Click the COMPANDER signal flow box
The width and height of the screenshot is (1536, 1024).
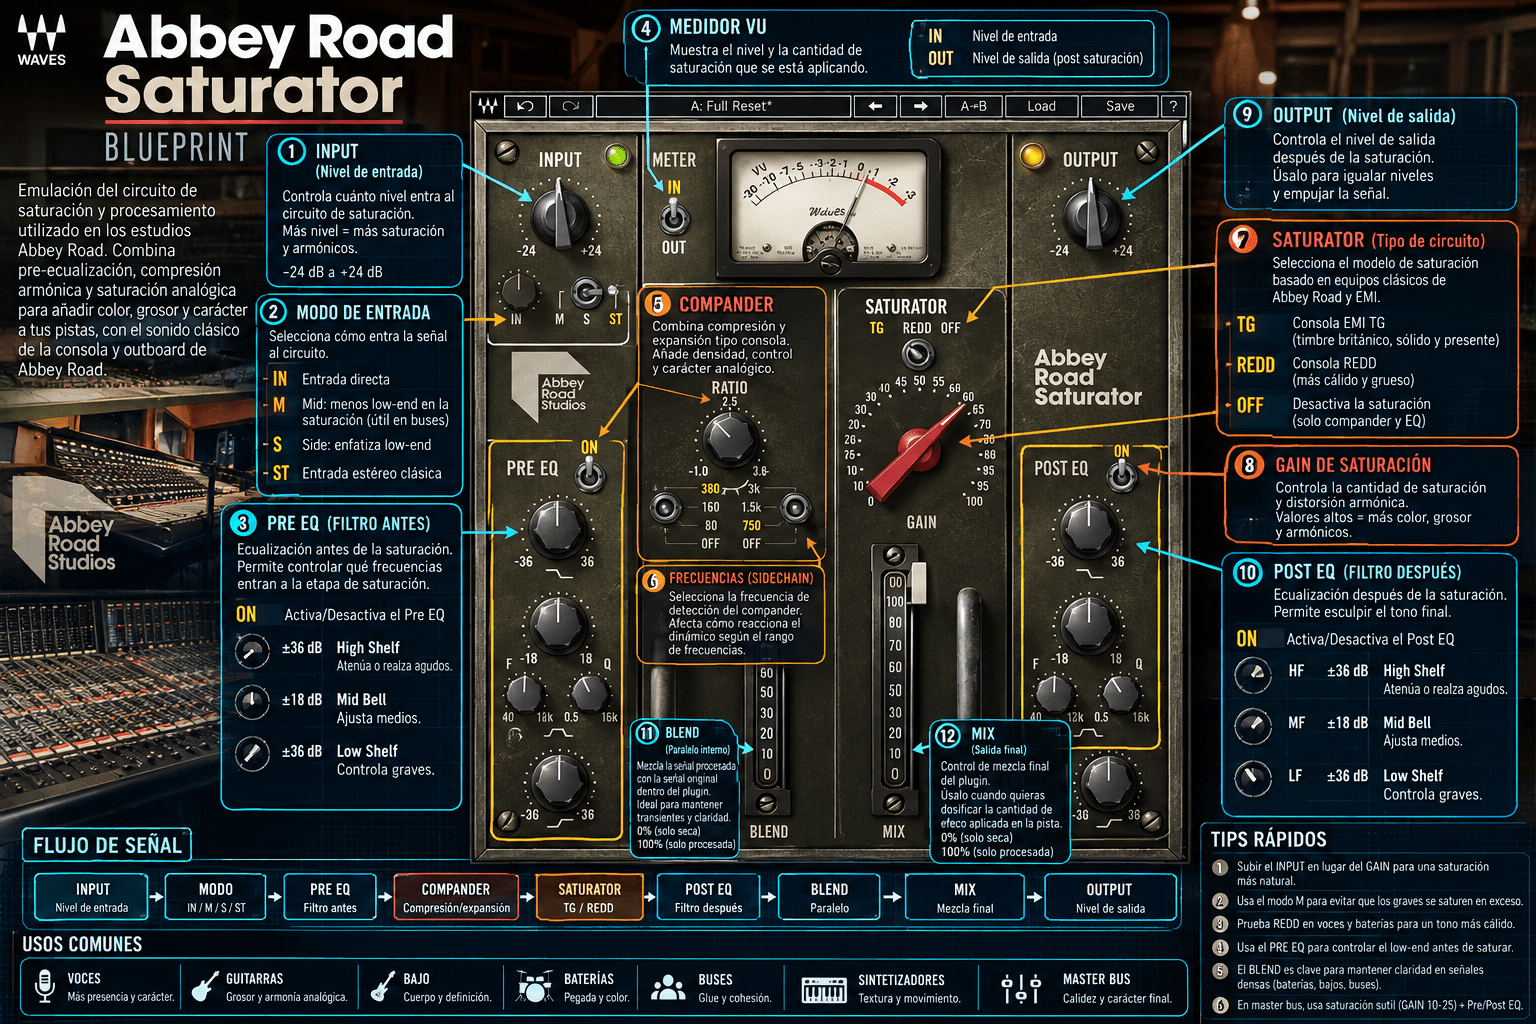[456, 897]
